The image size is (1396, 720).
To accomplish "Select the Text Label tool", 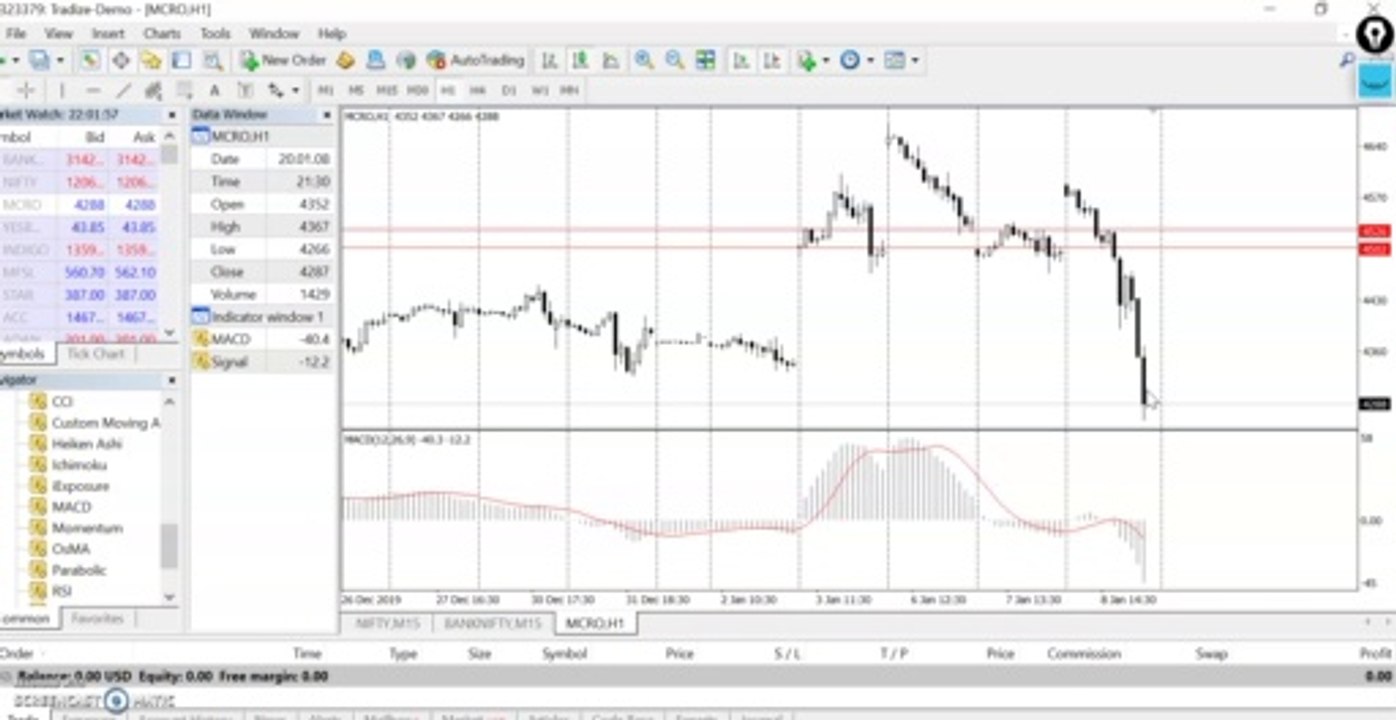I will point(244,90).
